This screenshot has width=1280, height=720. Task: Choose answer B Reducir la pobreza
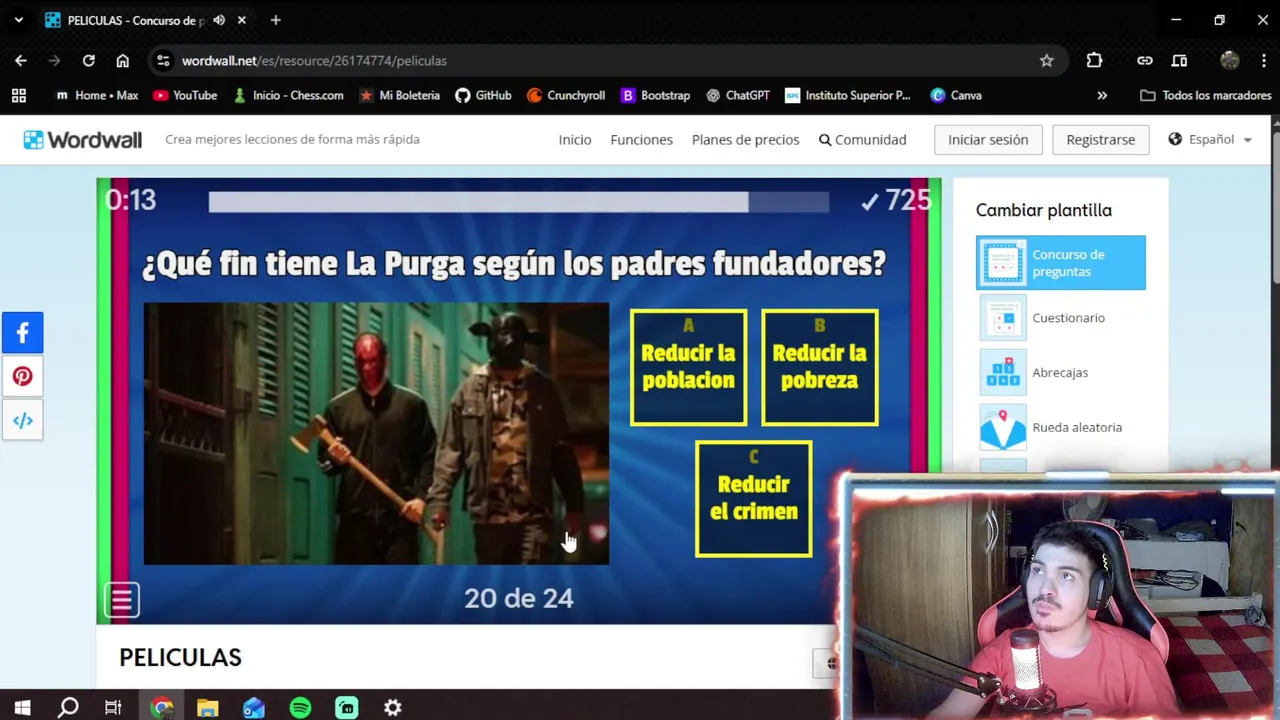coord(820,367)
